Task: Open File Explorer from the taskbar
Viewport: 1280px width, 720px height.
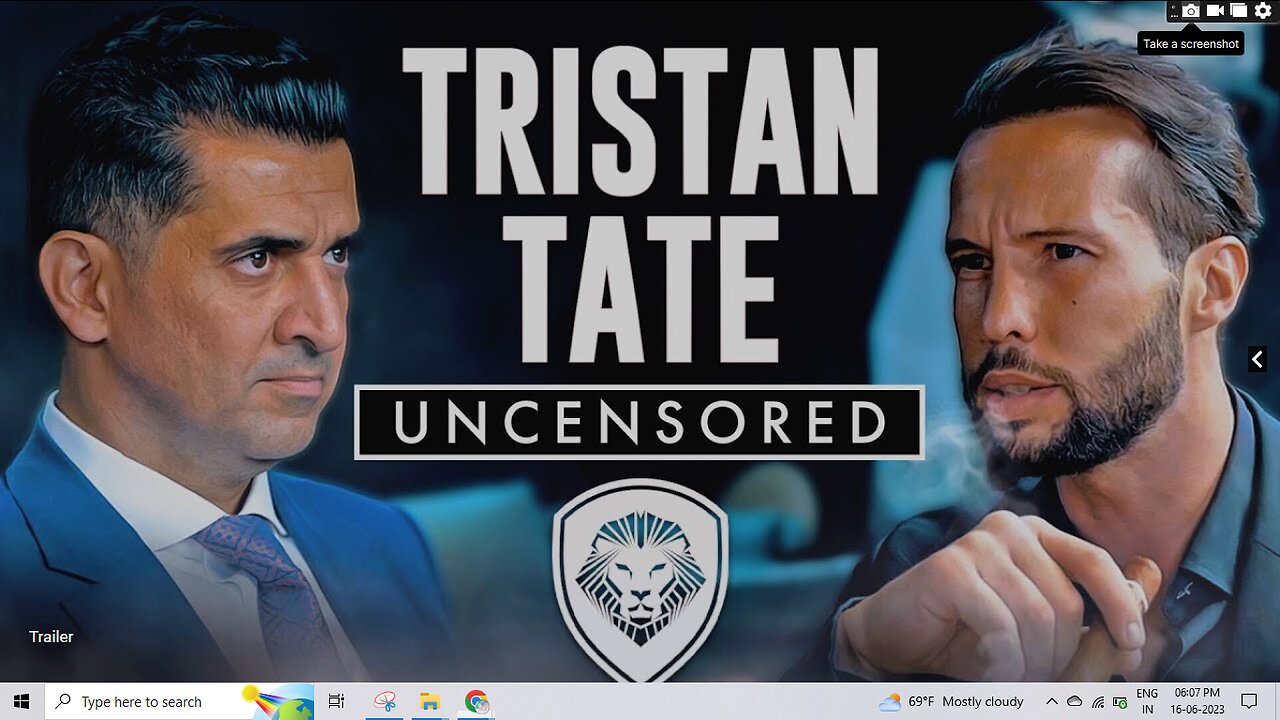Action: pos(430,701)
